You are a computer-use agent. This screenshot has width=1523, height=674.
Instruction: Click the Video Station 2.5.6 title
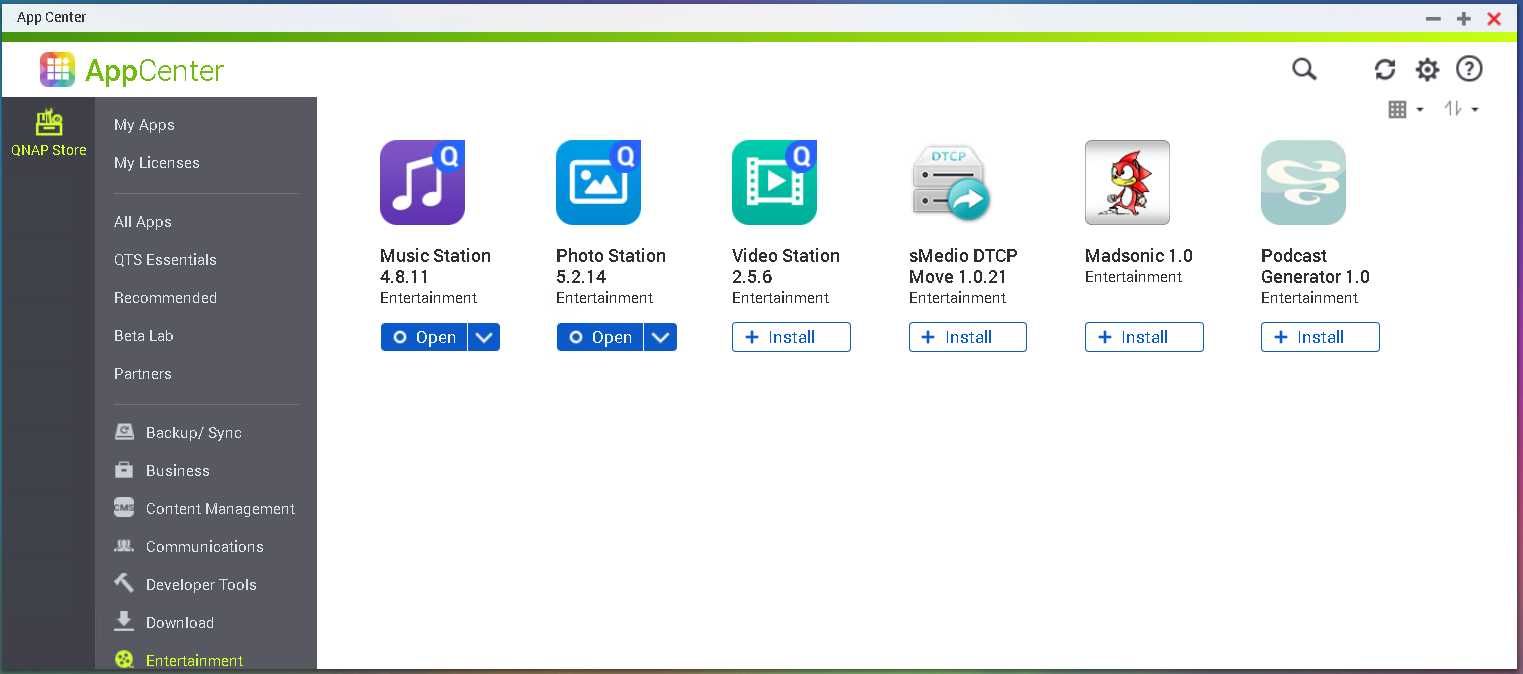tap(786, 266)
